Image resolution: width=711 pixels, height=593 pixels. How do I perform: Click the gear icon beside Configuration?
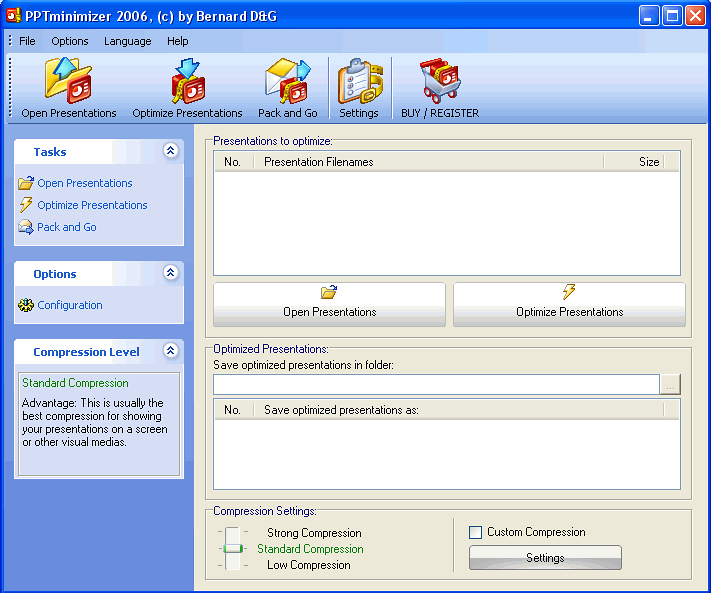point(26,305)
